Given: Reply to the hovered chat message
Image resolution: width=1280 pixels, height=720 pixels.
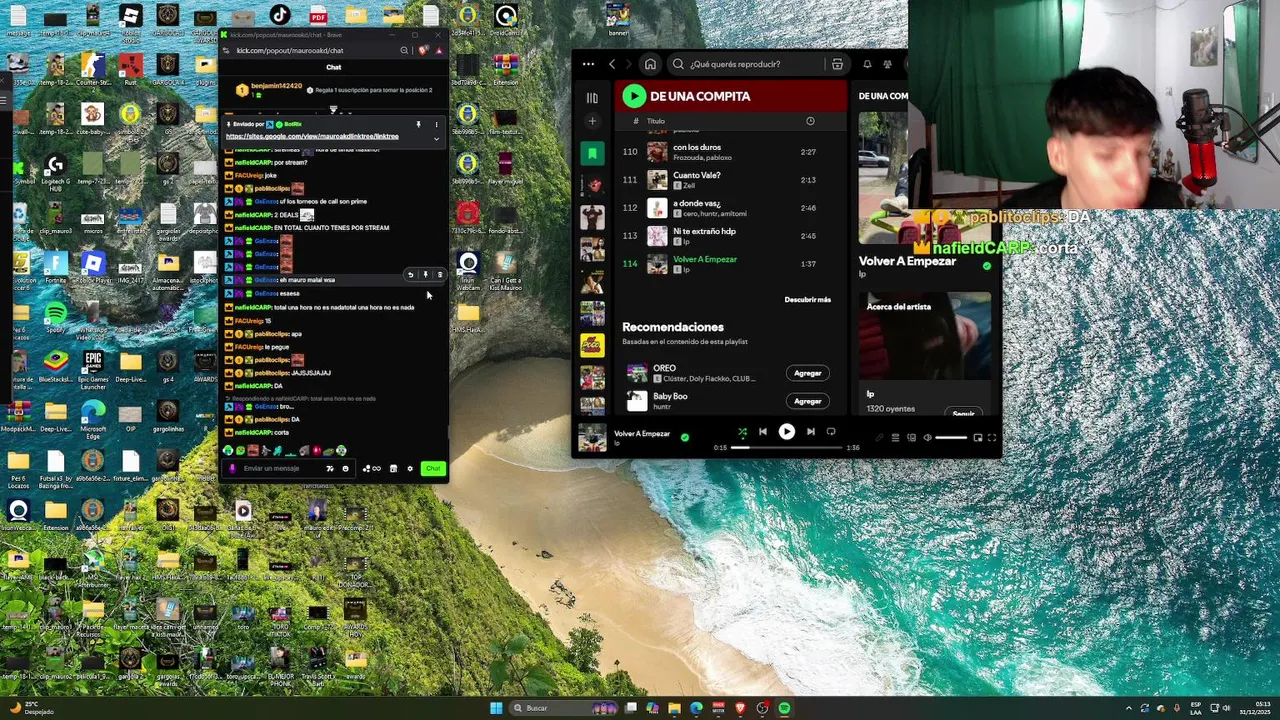Looking at the screenshot, I should point(410,274).
